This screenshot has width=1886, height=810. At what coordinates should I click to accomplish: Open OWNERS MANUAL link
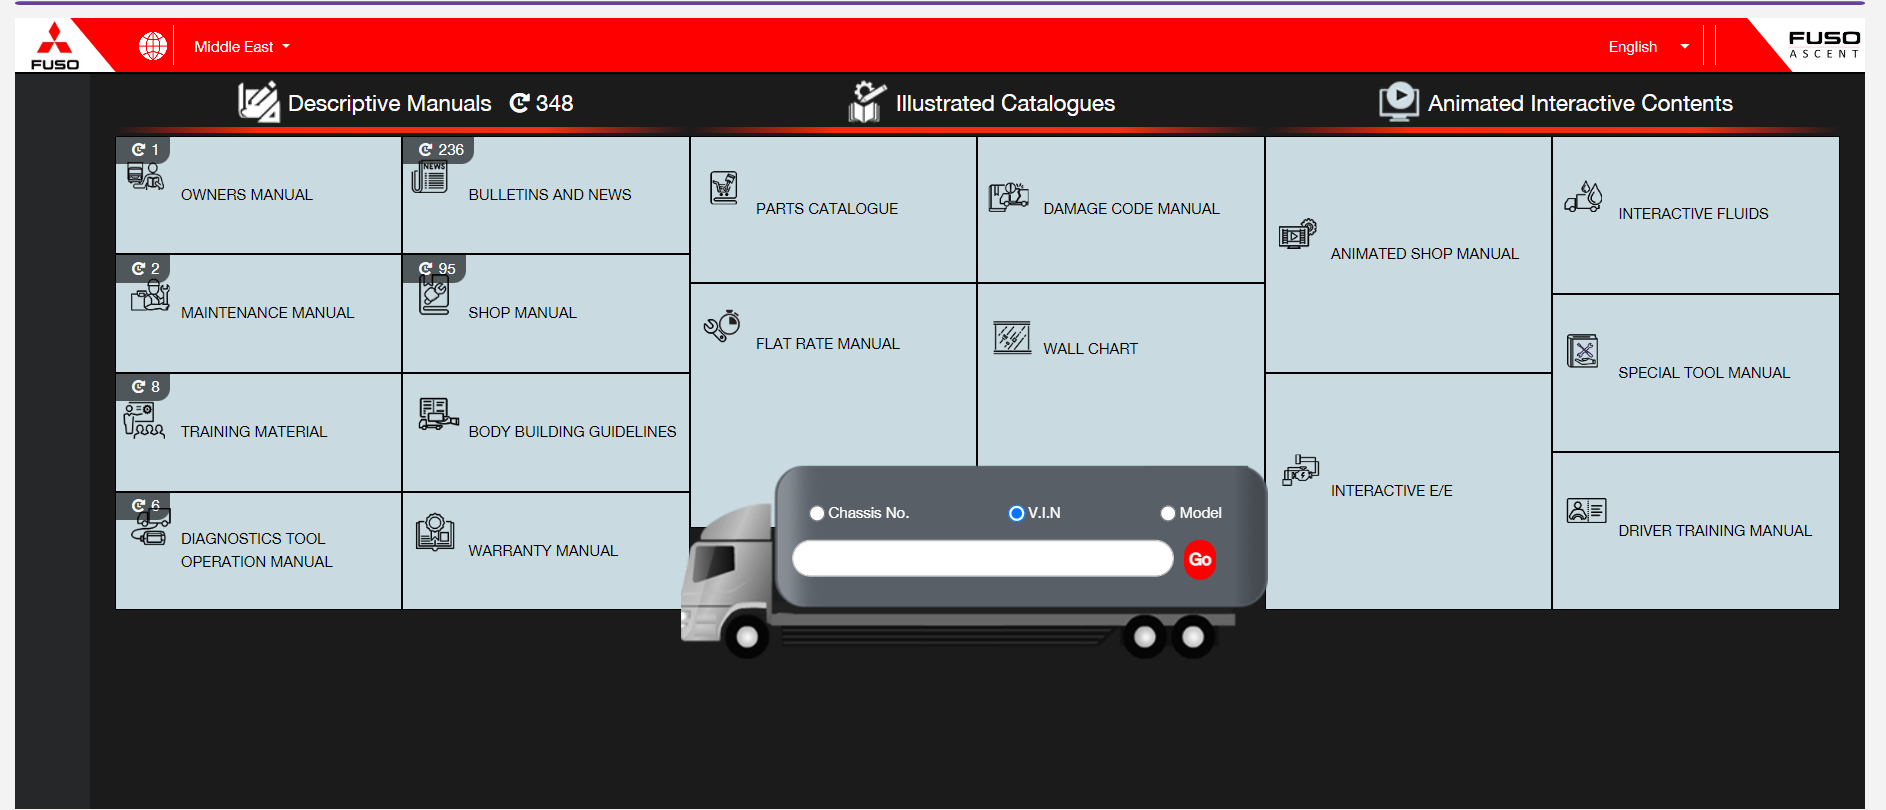pos(247,195)
